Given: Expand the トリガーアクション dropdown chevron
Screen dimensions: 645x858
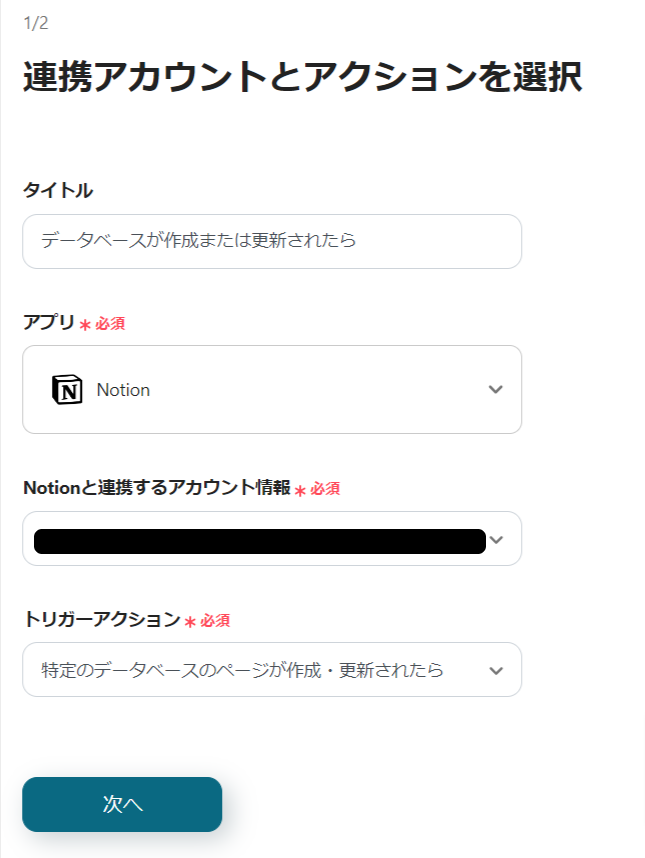Looking at the screenshot, I should tap(496, 670).
